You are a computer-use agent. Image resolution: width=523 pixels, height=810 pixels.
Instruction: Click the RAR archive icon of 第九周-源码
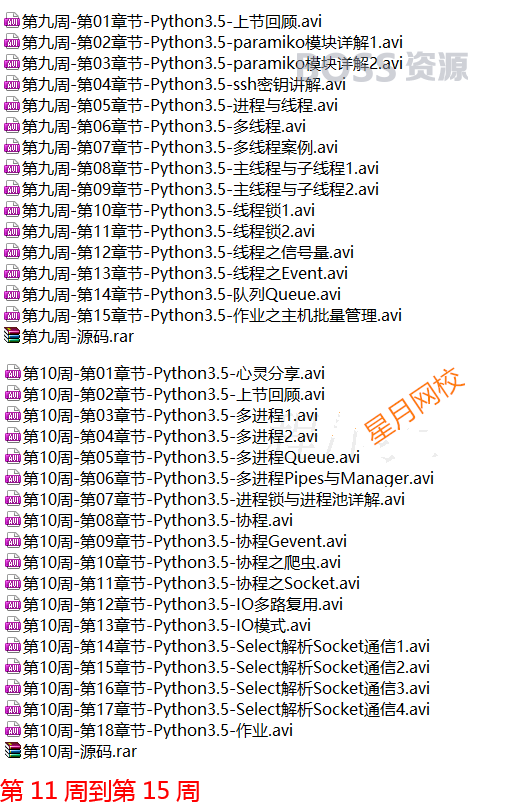[x=12, y=336]
